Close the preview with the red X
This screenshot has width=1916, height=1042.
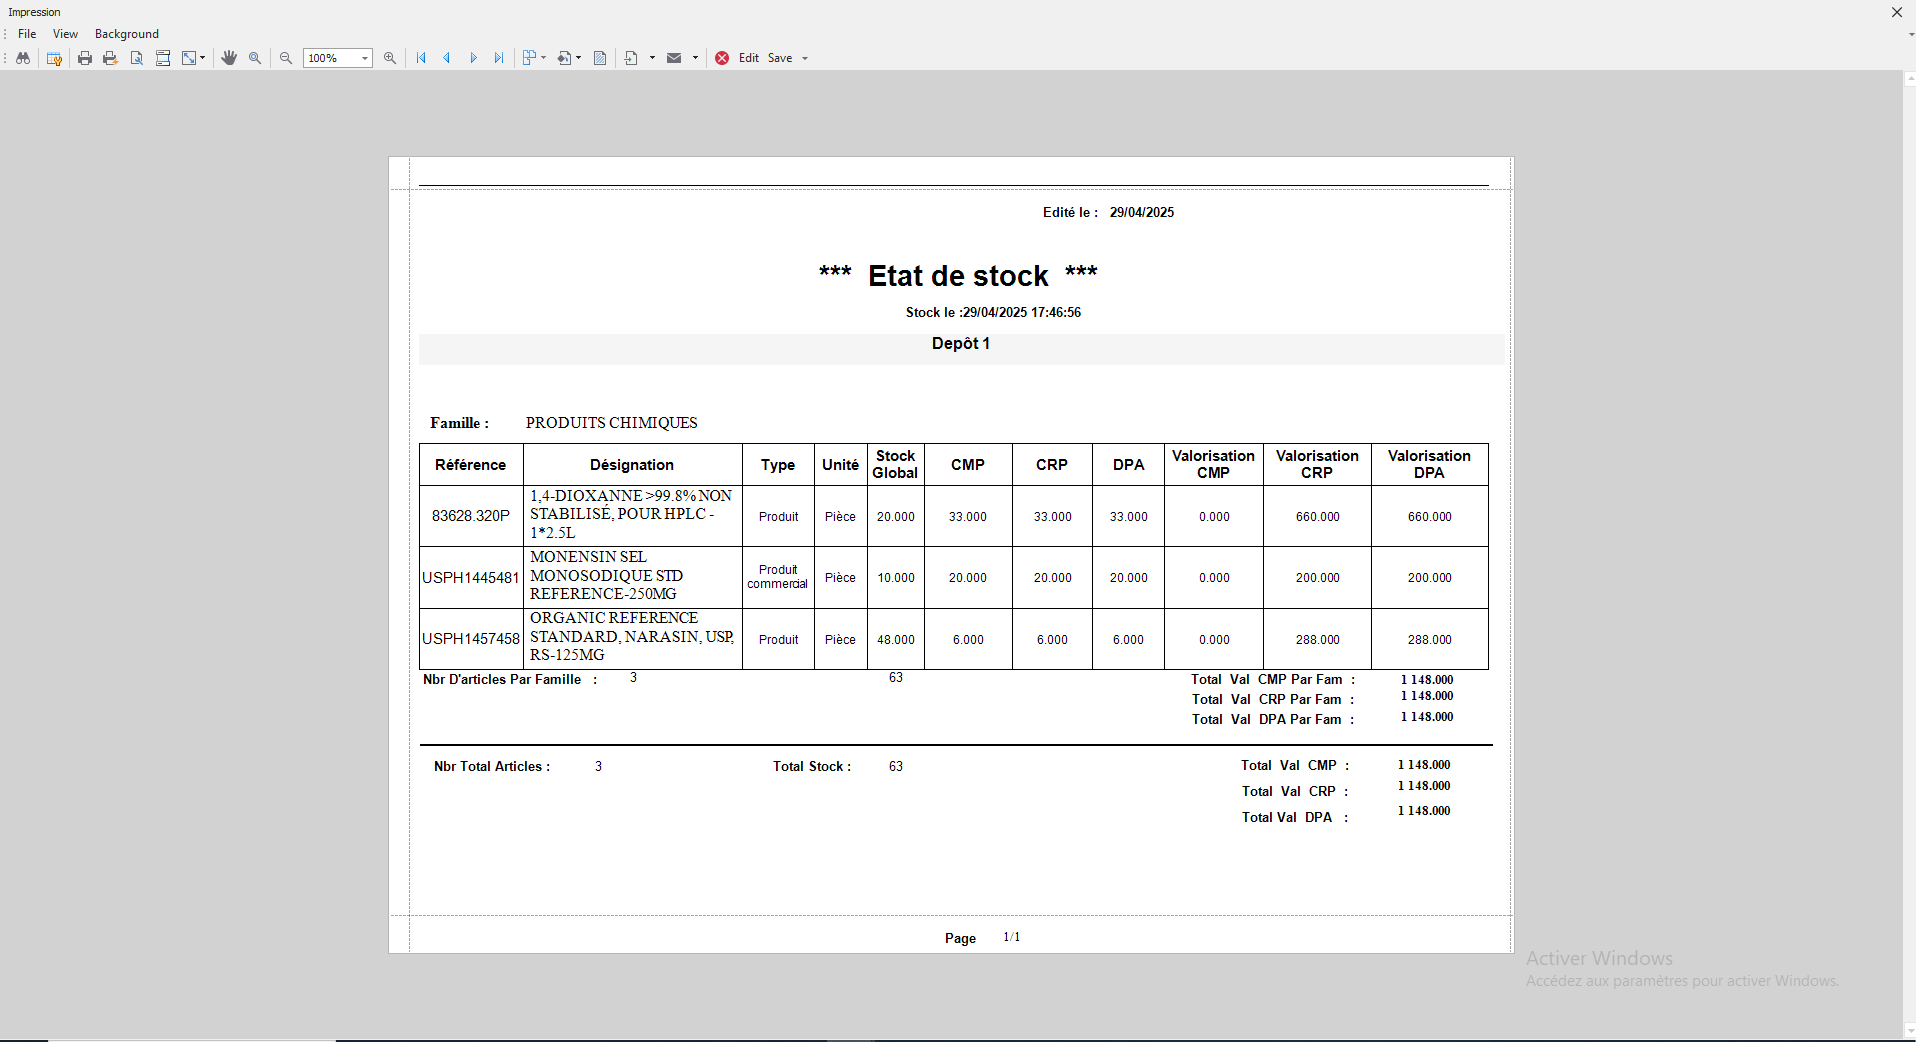point(723,58)
